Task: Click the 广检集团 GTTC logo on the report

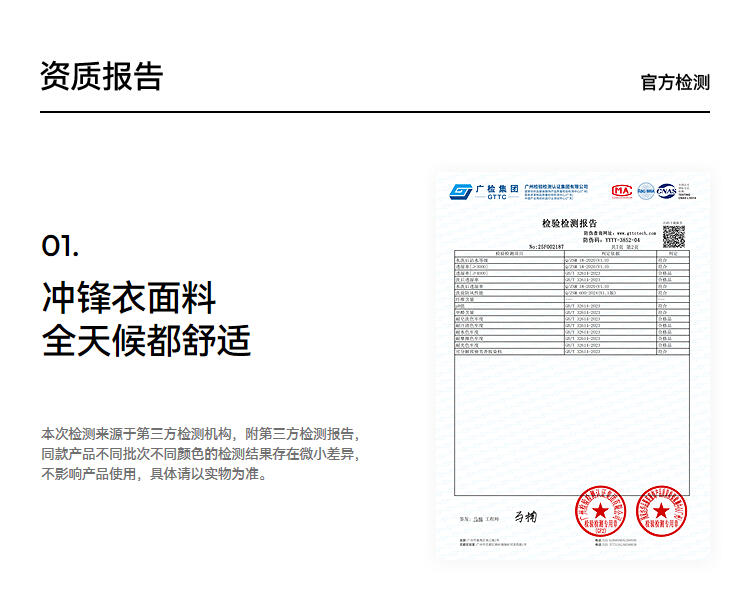Action: click(x=484, y=192)
